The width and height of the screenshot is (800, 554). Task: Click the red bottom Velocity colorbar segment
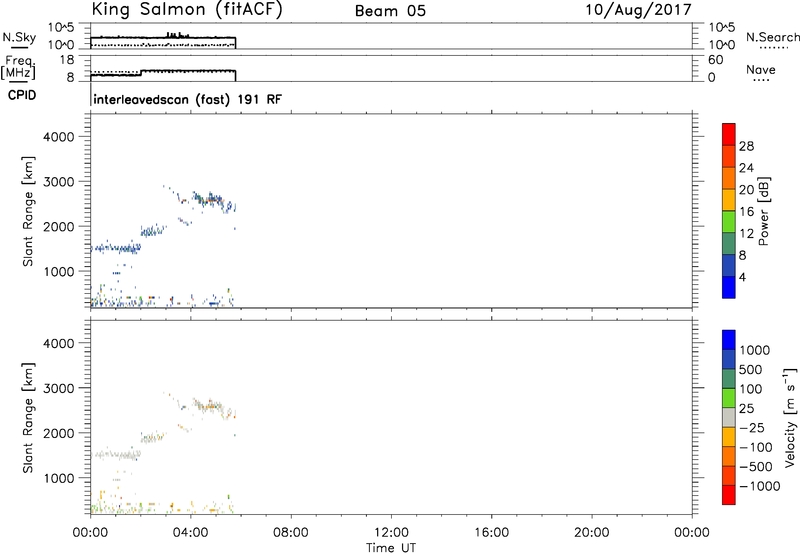pyautogui.click(x=729, y=495)
